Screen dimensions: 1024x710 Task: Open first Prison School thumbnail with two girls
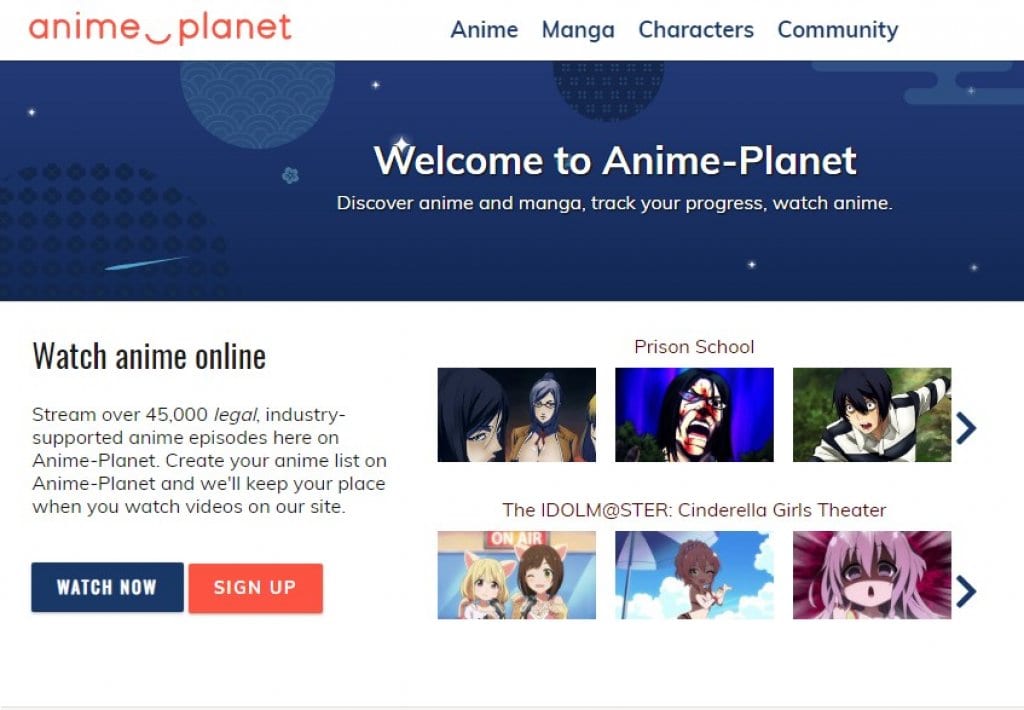click(517, 415)
